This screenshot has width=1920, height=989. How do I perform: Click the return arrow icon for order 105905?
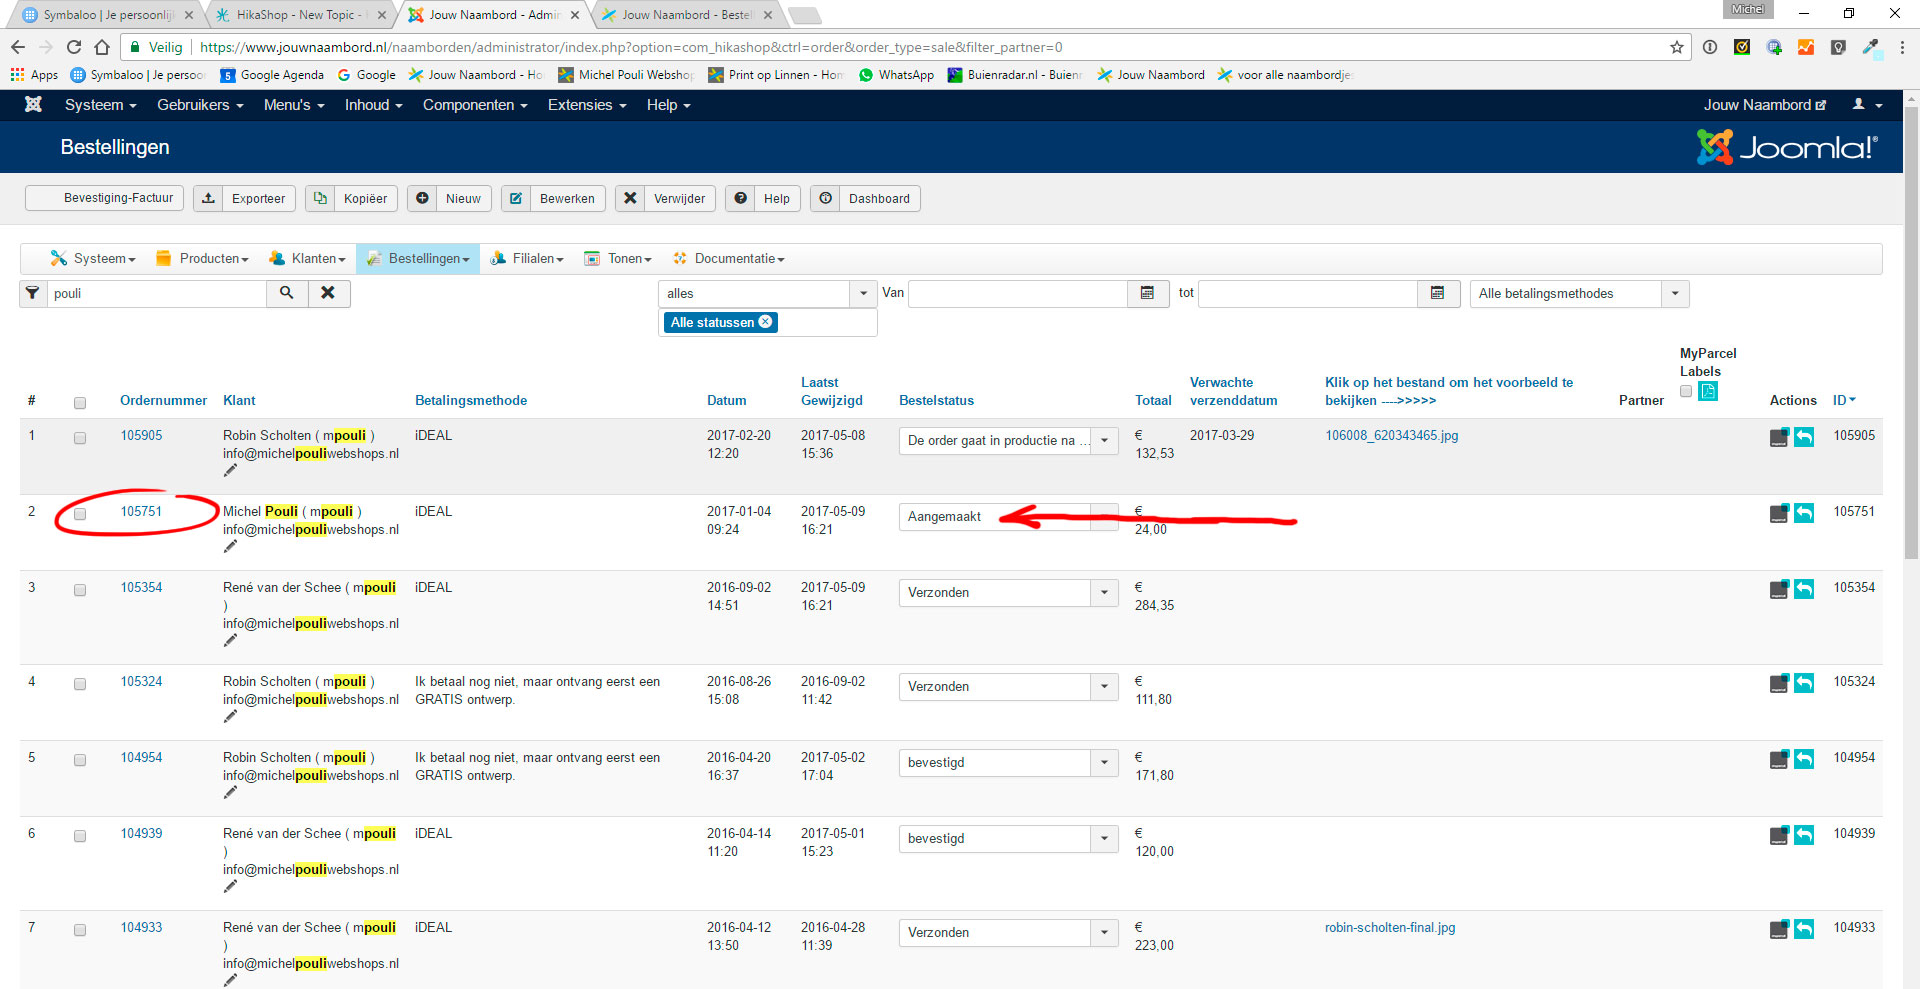coord(1804,437)
